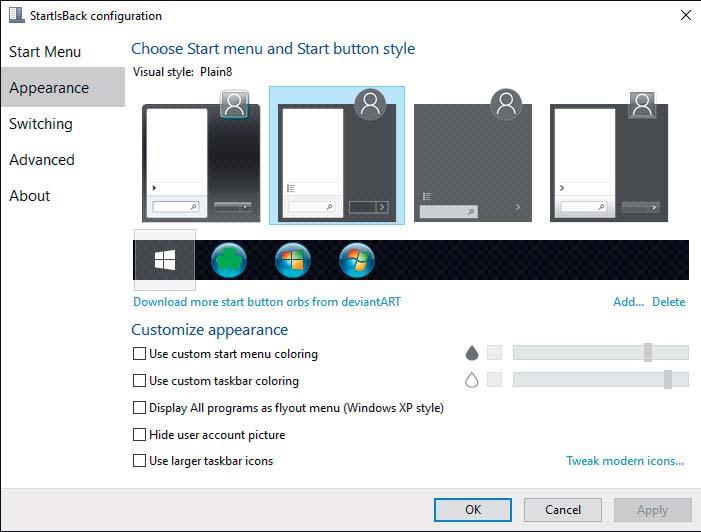Image resolution: width=701 pixels, height=532 pixels.
Task: Click the StartIsBack app icon in title bar
Action: (17, 15)
